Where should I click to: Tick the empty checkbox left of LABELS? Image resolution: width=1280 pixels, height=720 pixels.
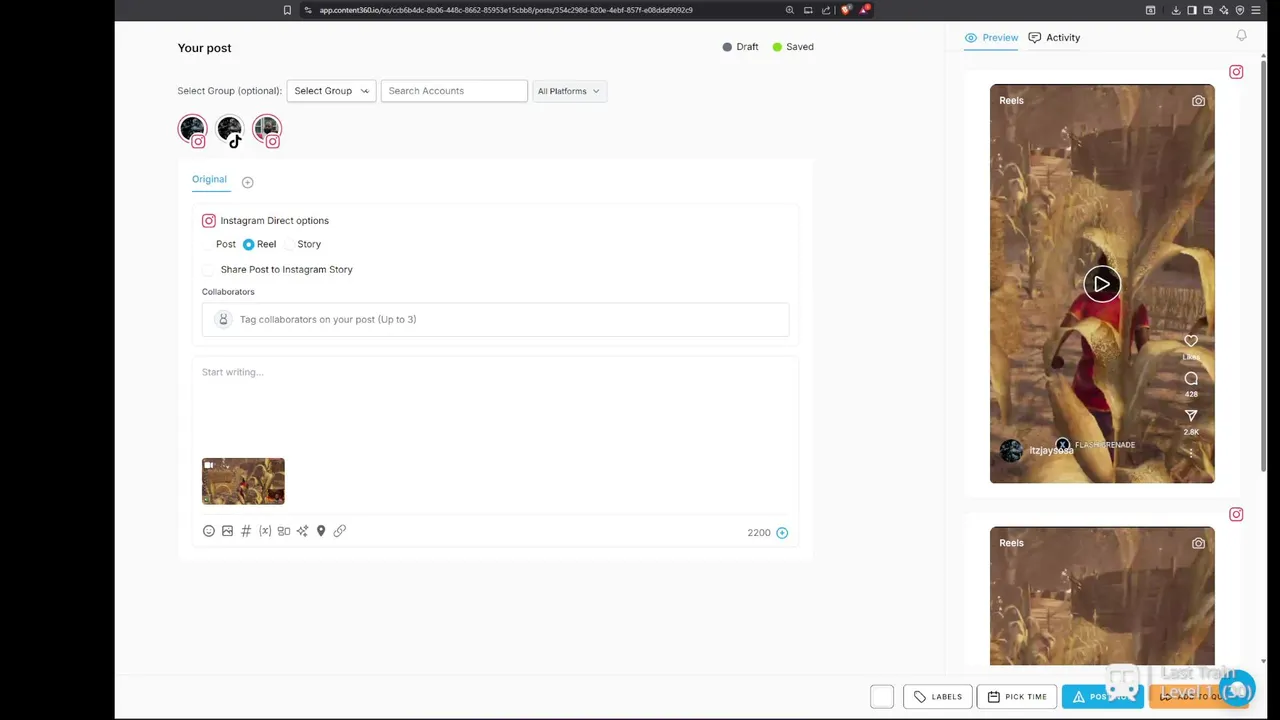coord(882,697)
